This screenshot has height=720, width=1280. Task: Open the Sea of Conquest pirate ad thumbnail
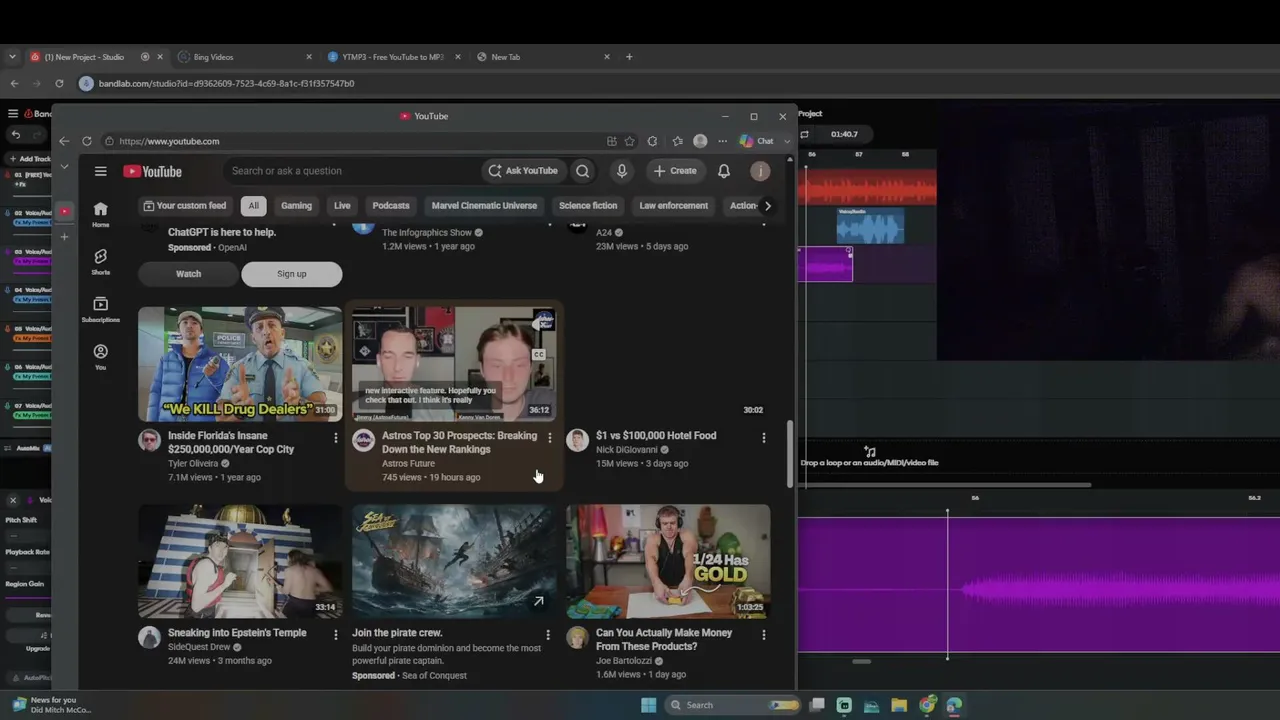click(x=454, y=562)
